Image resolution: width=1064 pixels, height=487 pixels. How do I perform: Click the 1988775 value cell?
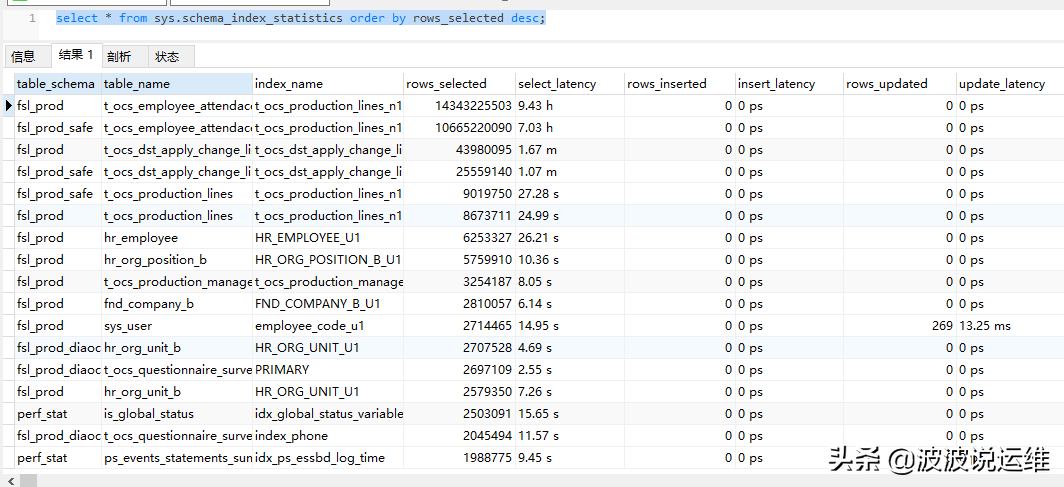tap(459, 459)
